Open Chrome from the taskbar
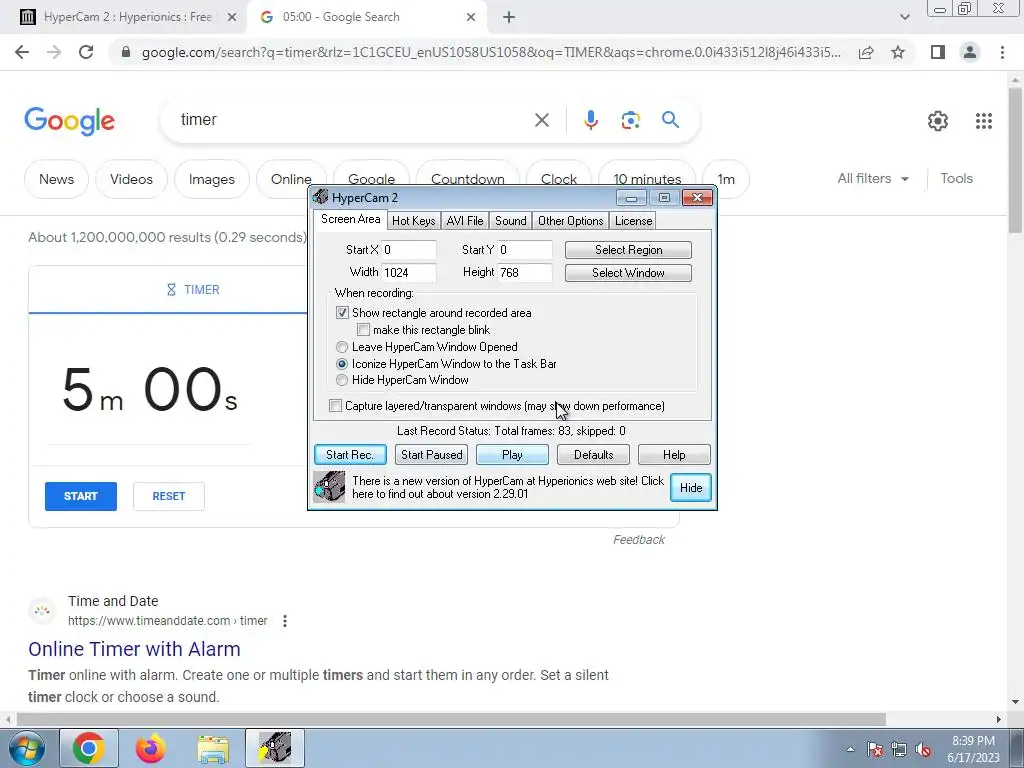This screenshot has height=768, width=1024. point(89,748)
